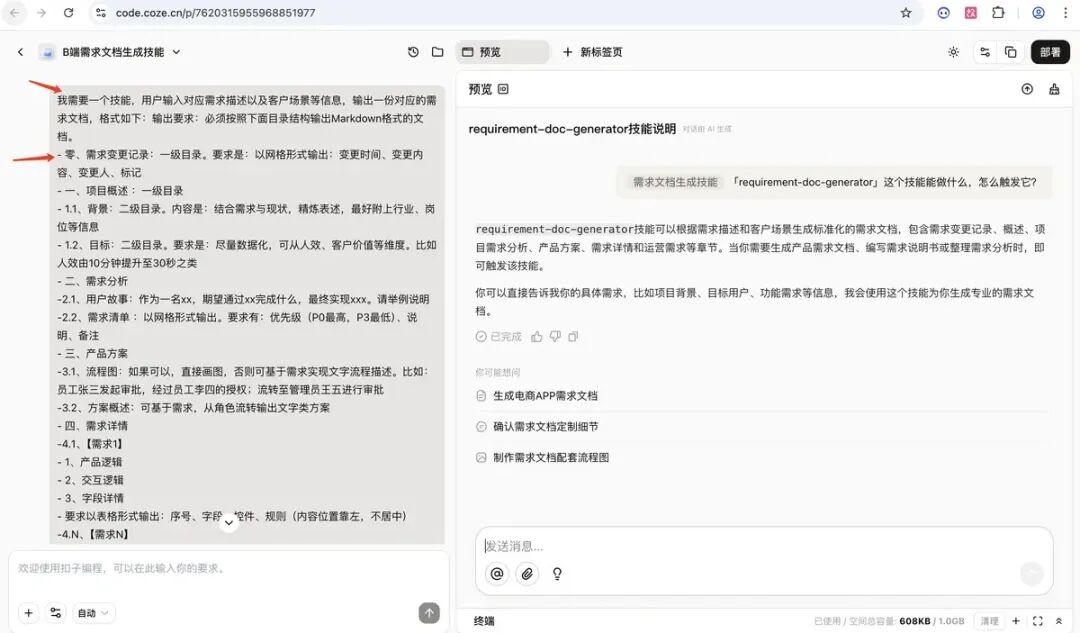
Task: Switch to the 预览 tab
Action: (502, 52)
